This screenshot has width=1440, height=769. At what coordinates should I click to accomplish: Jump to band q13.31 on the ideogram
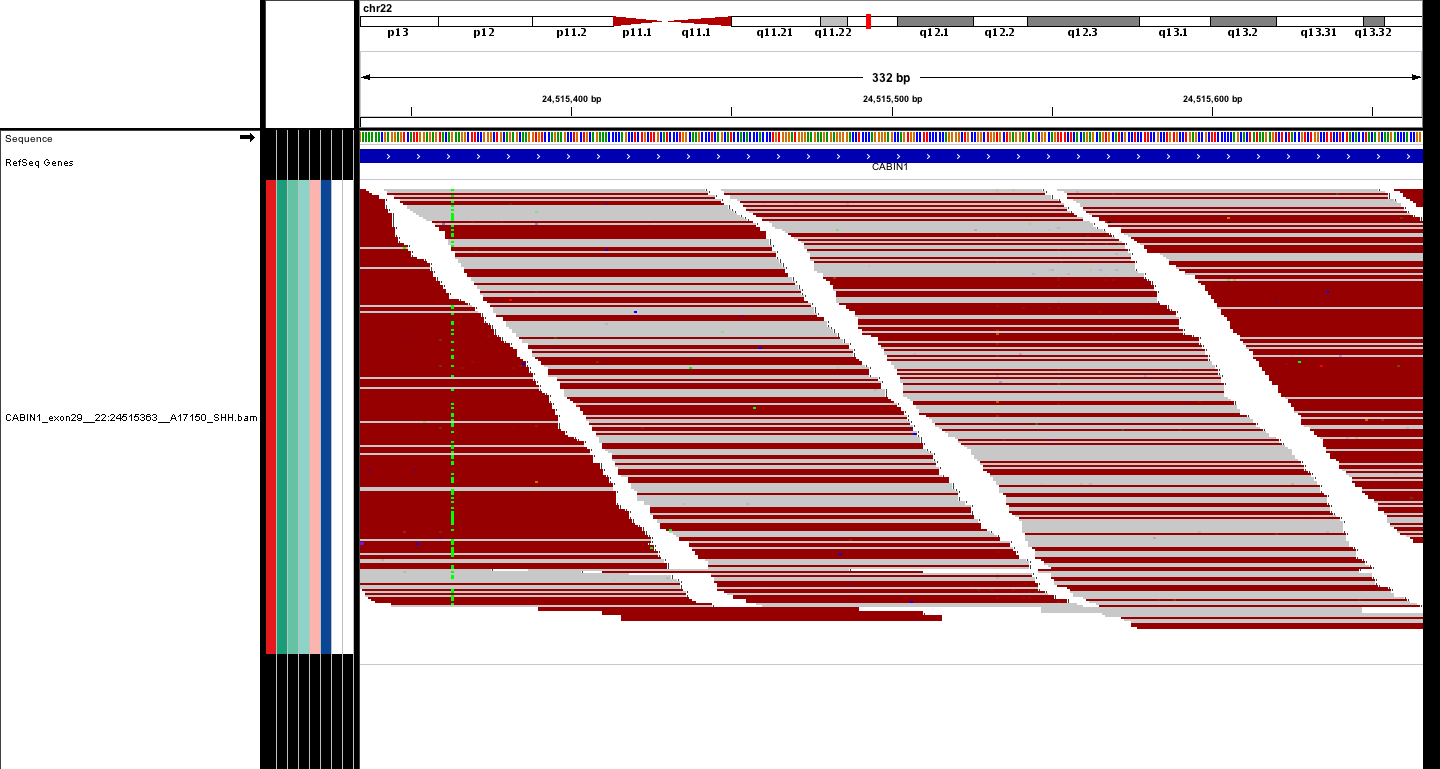[1319, 21]
